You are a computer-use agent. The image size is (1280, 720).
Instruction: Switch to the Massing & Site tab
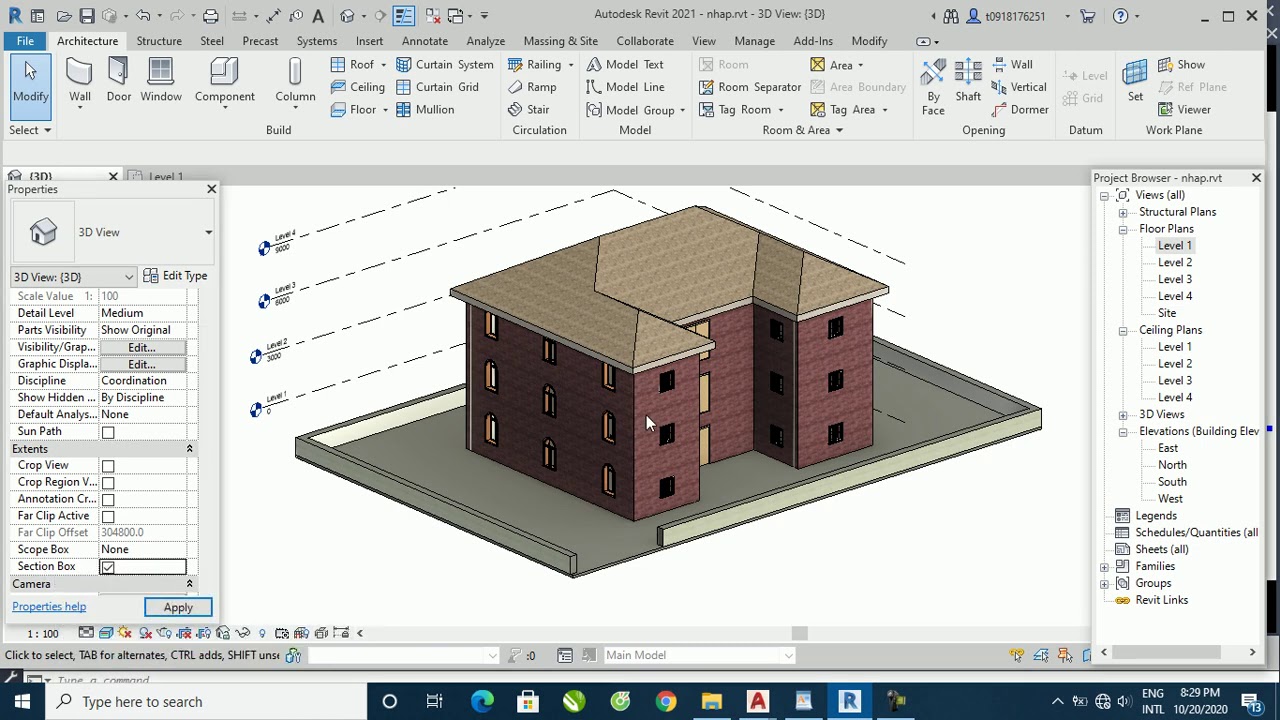coord(560,41)
